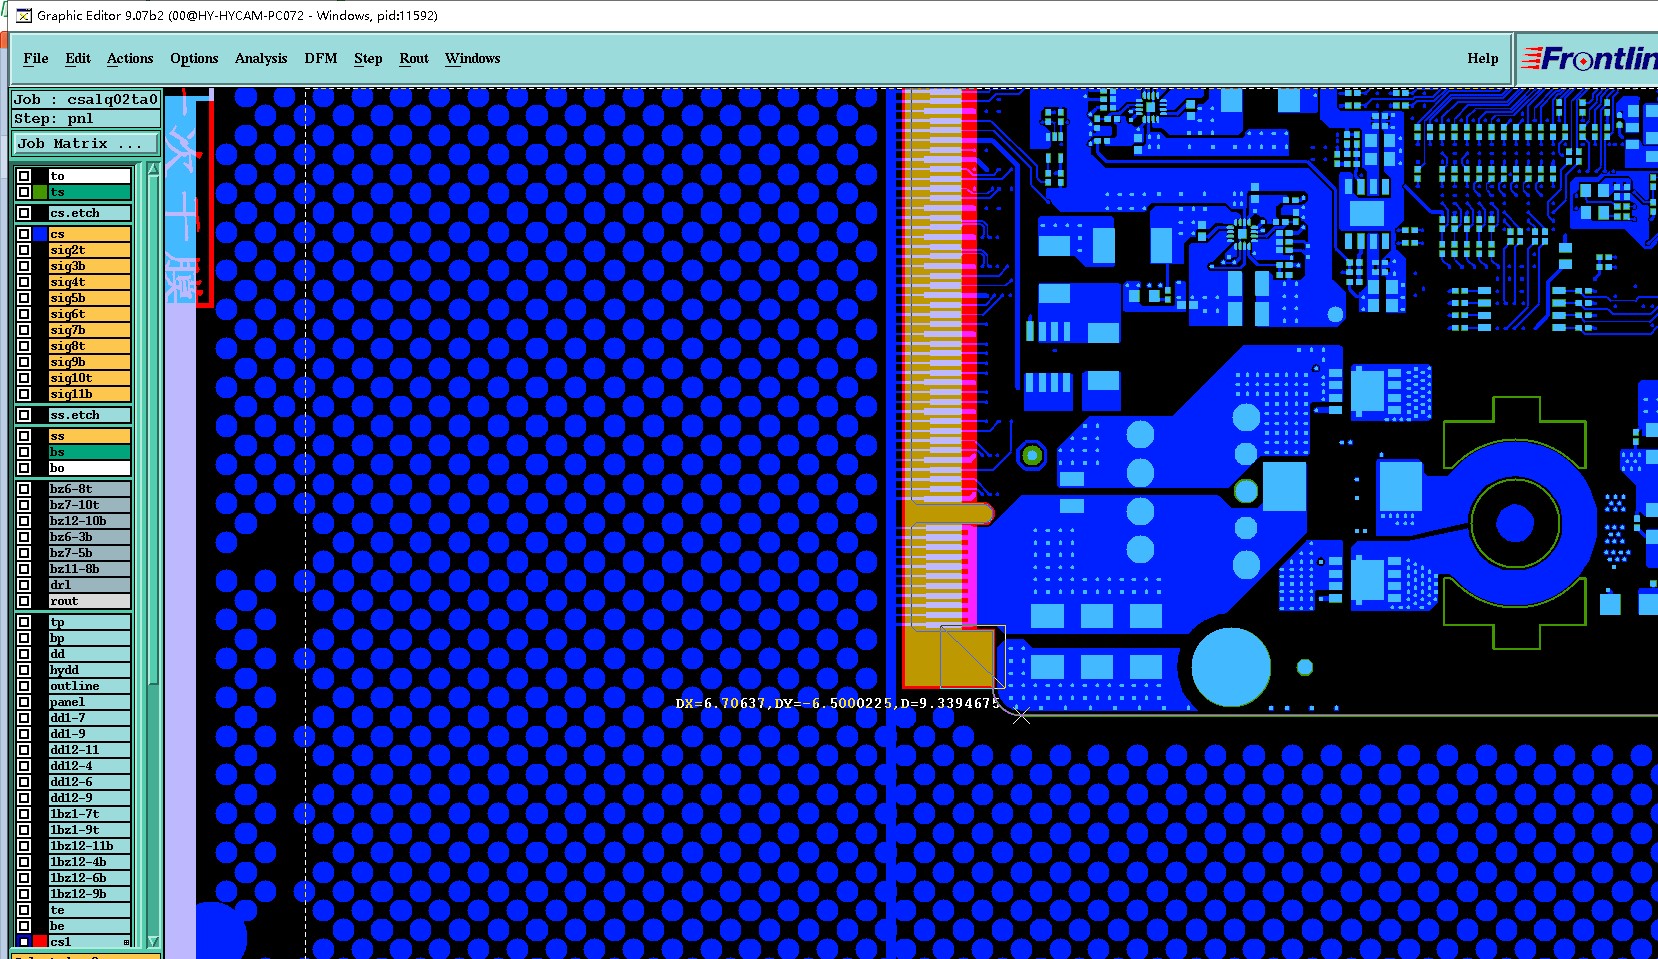Open the Analysis menu

[261, 58]
